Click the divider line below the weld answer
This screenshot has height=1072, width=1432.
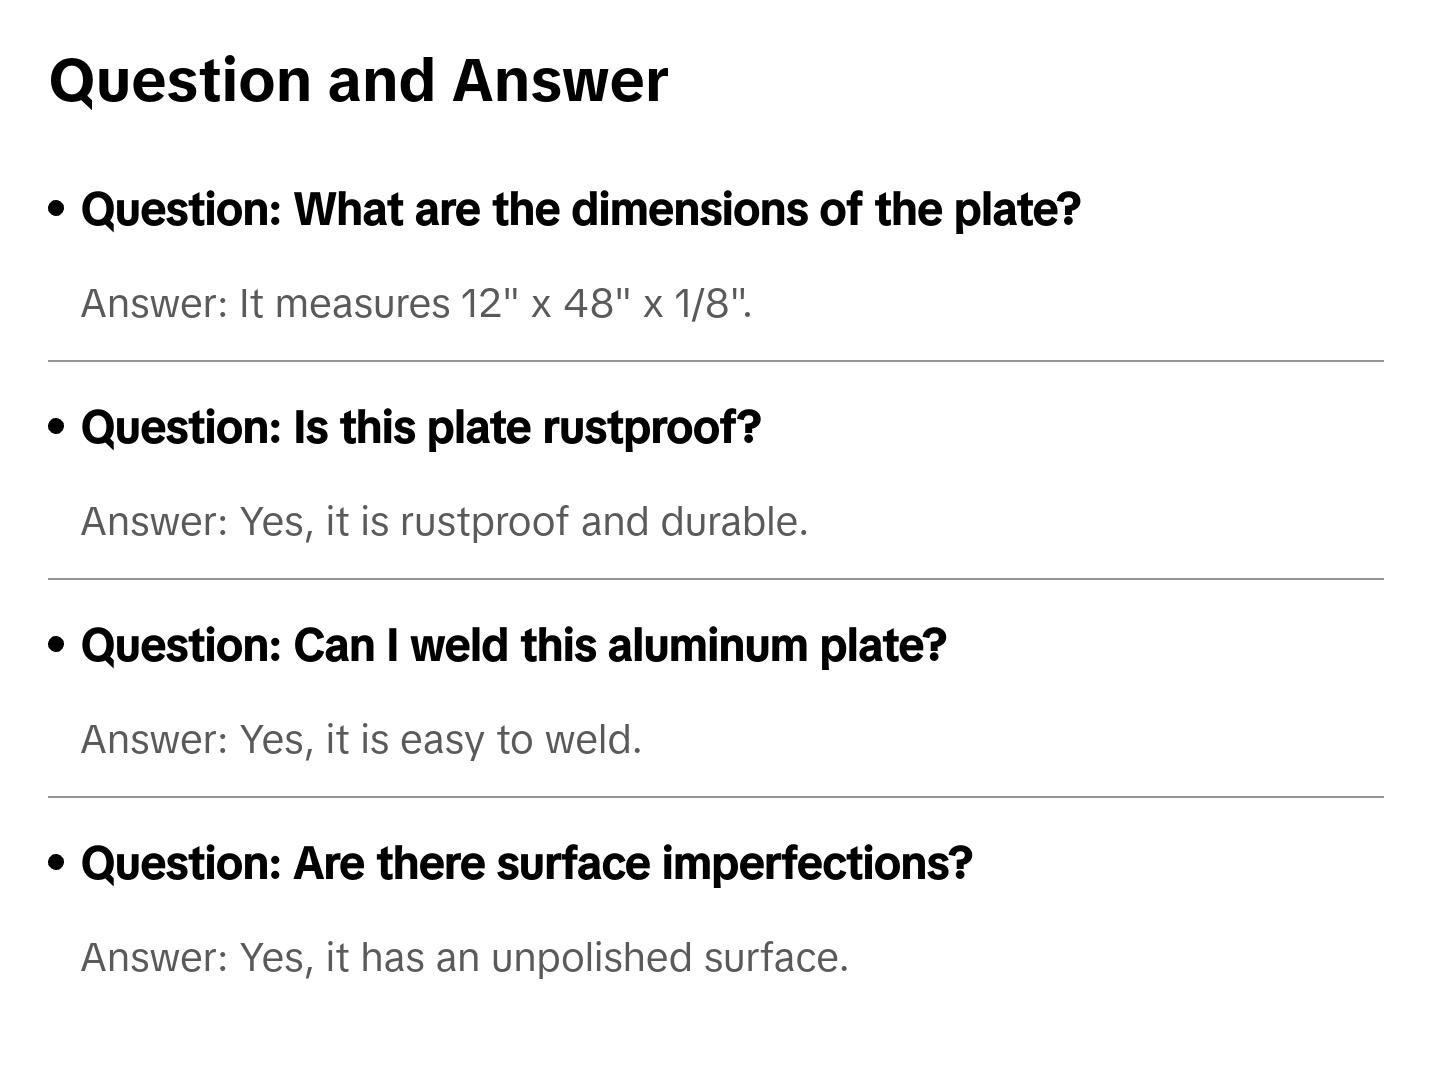click(x=716, y=797)
